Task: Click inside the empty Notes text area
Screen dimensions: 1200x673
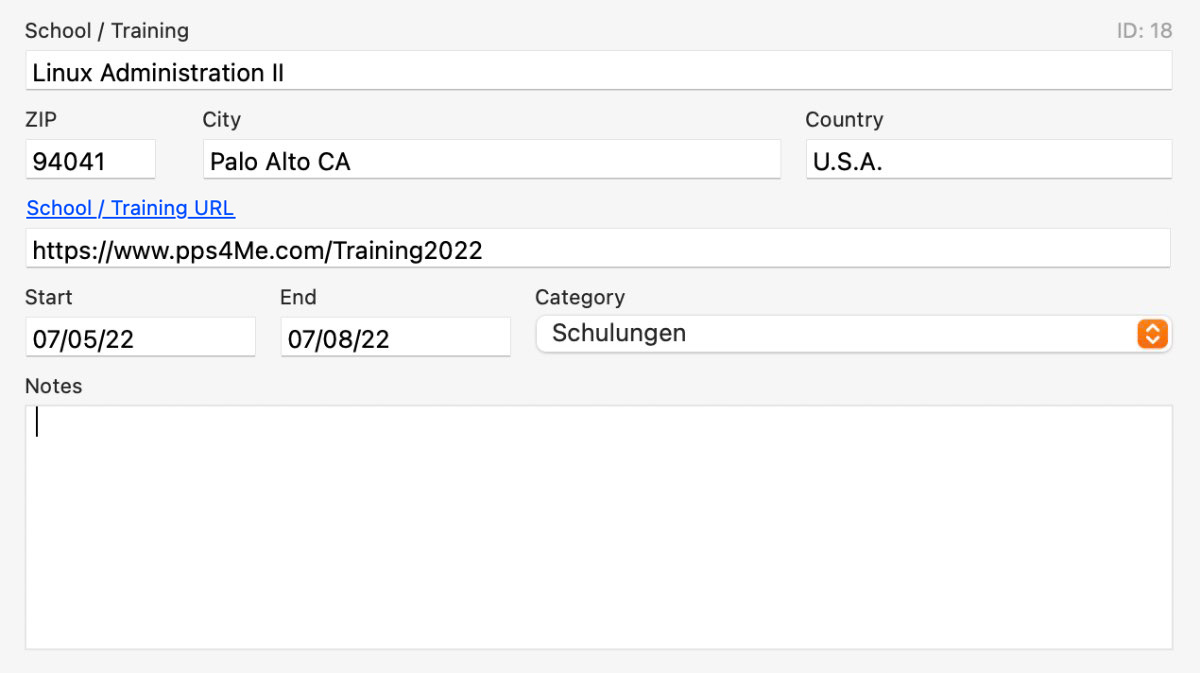Action: pos(598,527)
